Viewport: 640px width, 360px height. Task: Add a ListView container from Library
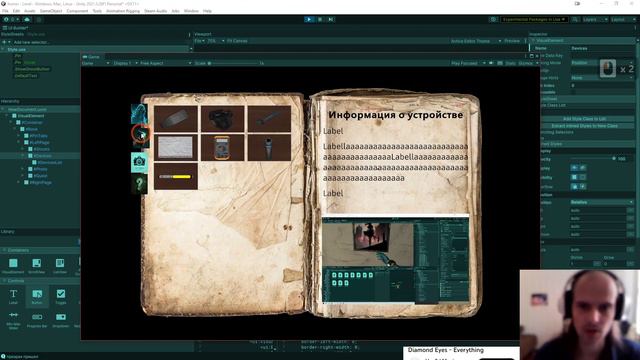60,266
